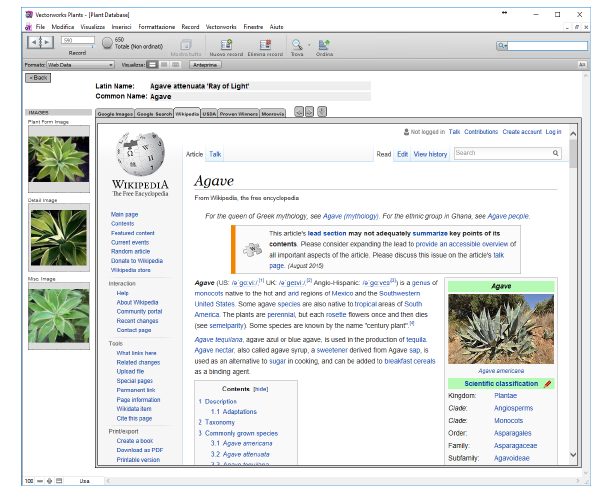Click the Download as PDF link
The height and width of the screenshot is (493, 607).
tap(140, 450)
